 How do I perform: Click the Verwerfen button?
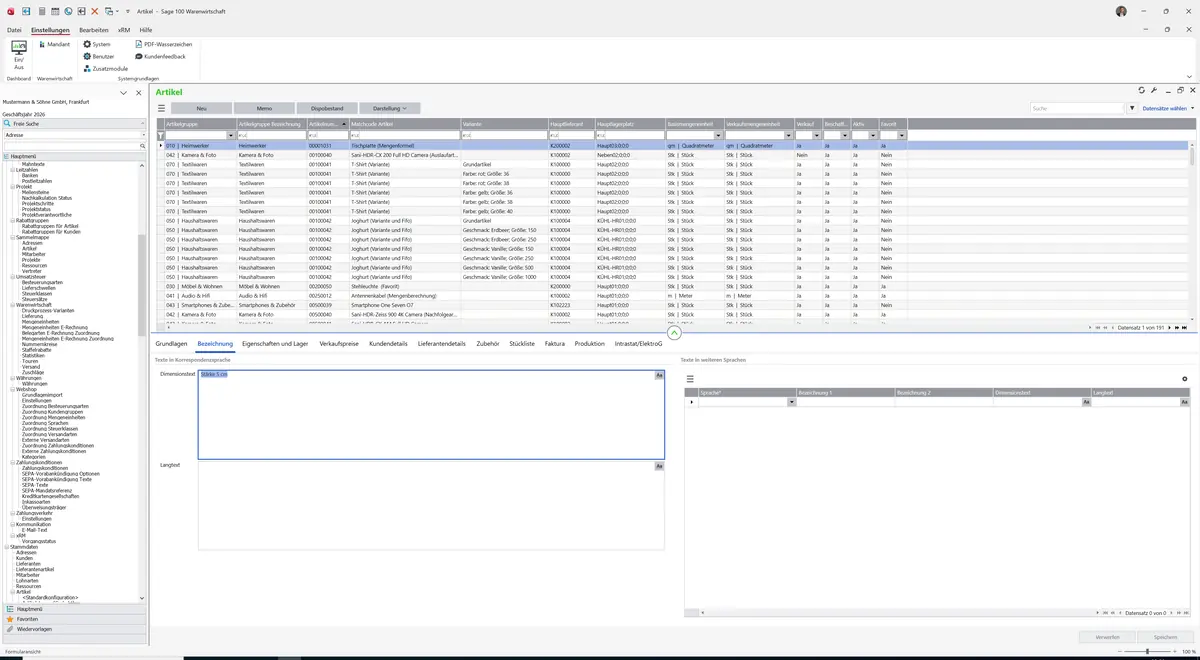point(1107,636)
